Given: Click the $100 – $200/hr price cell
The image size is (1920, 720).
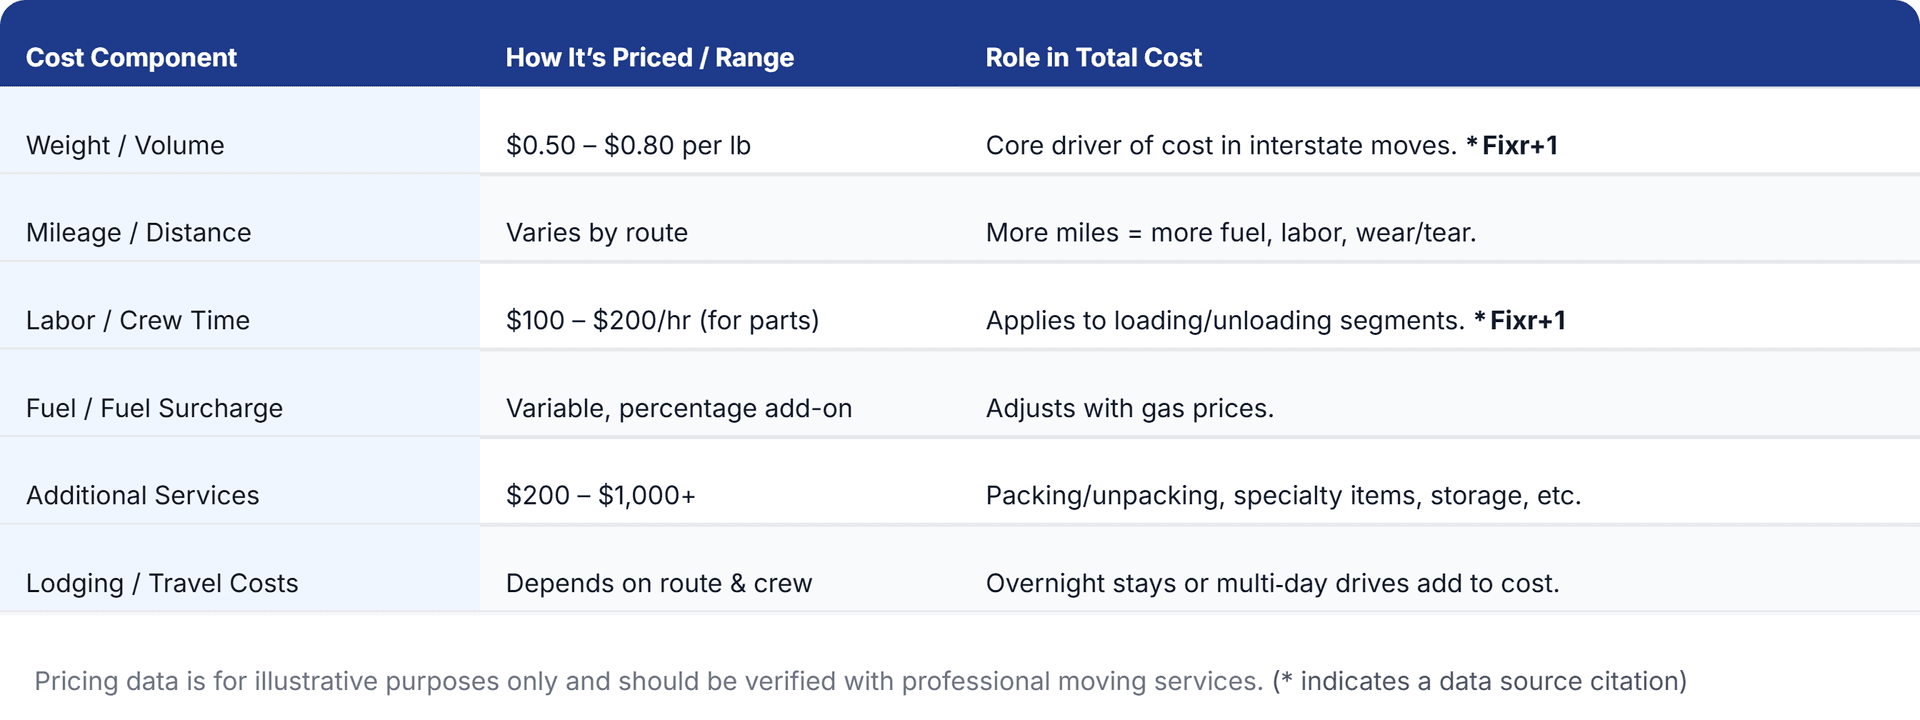Looking at the screenshot, I should [662, 320].
